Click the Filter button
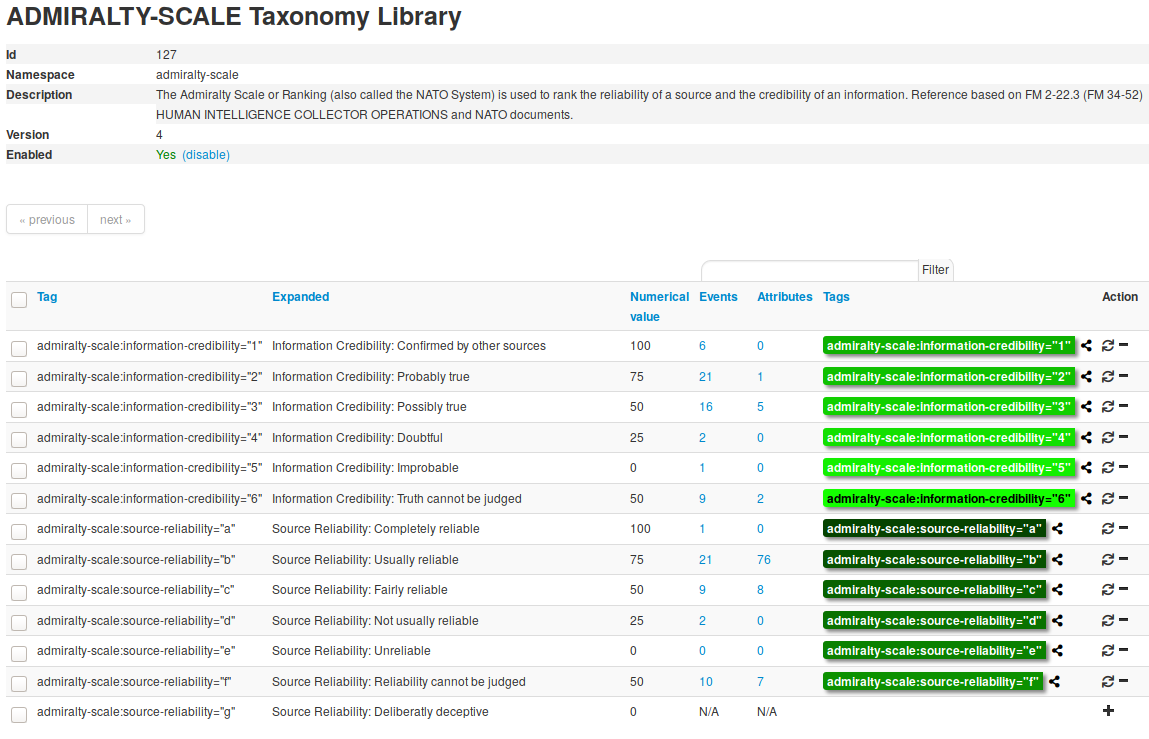 pos(936,270)
